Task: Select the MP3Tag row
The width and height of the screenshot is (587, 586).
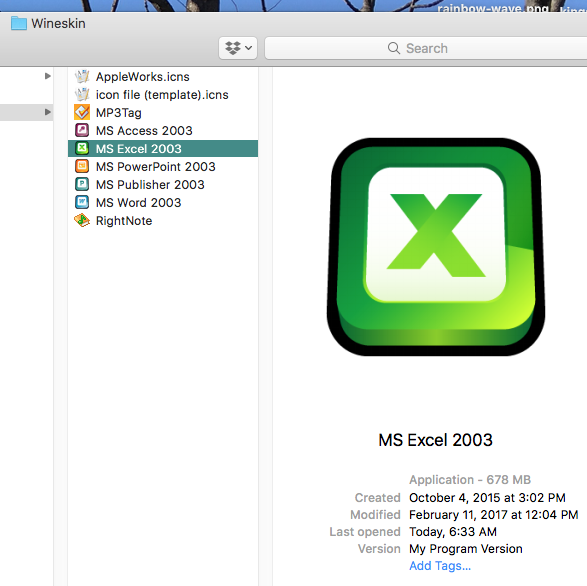Action: point(163,112)
